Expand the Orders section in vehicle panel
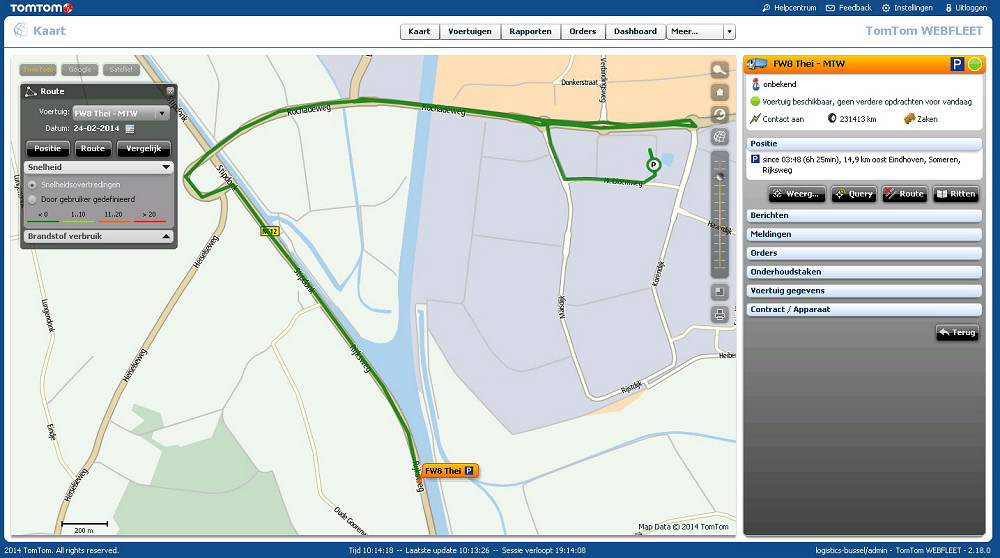The height and width of the screenshot is (558, 1000). click(864, 253)
